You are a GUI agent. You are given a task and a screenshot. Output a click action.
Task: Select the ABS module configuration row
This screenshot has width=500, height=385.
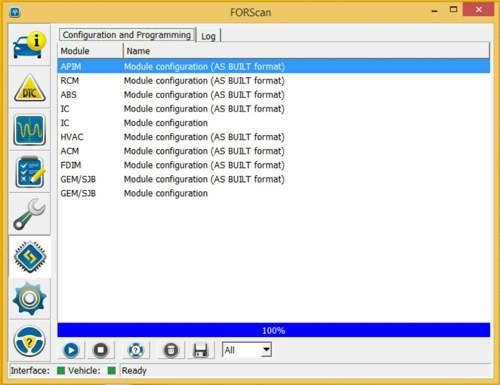click(274, 95)
